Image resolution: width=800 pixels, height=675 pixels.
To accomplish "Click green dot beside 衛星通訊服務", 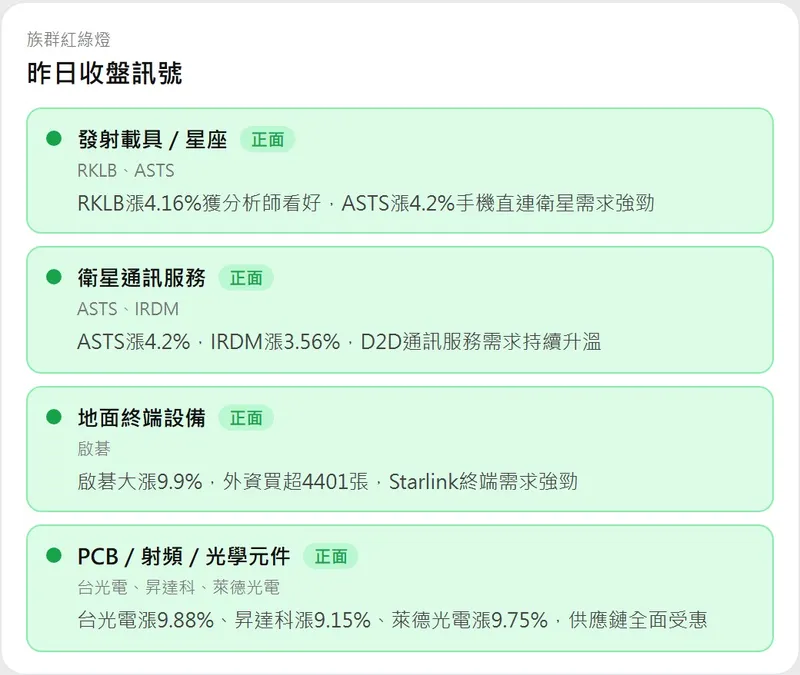I will coord(54,278).
